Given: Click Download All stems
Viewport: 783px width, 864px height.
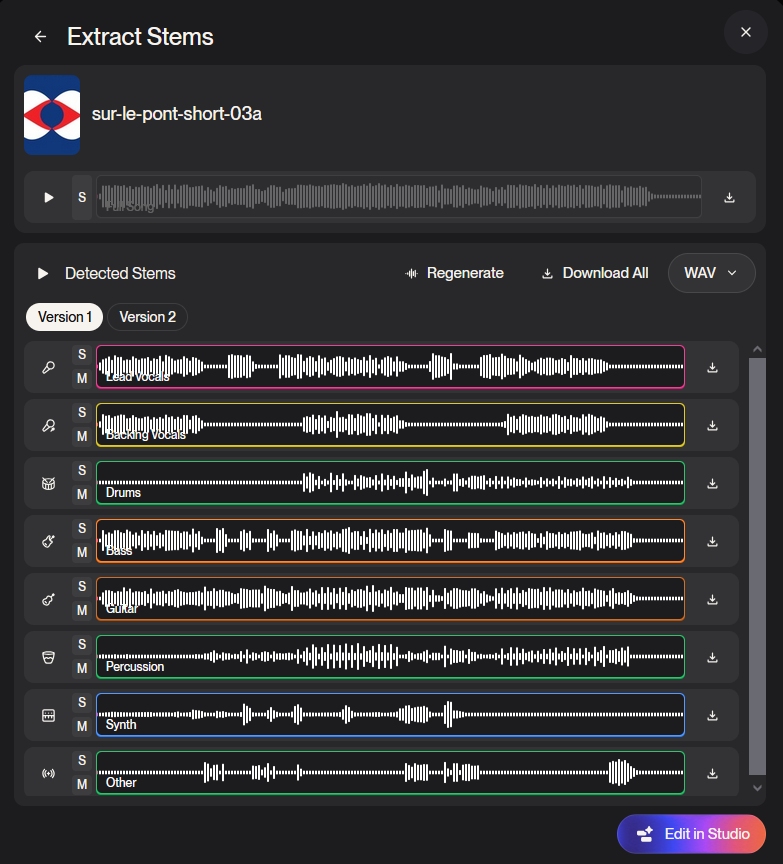Looking at the screenshot, I should pyautogui.click(x=595, y=273).
